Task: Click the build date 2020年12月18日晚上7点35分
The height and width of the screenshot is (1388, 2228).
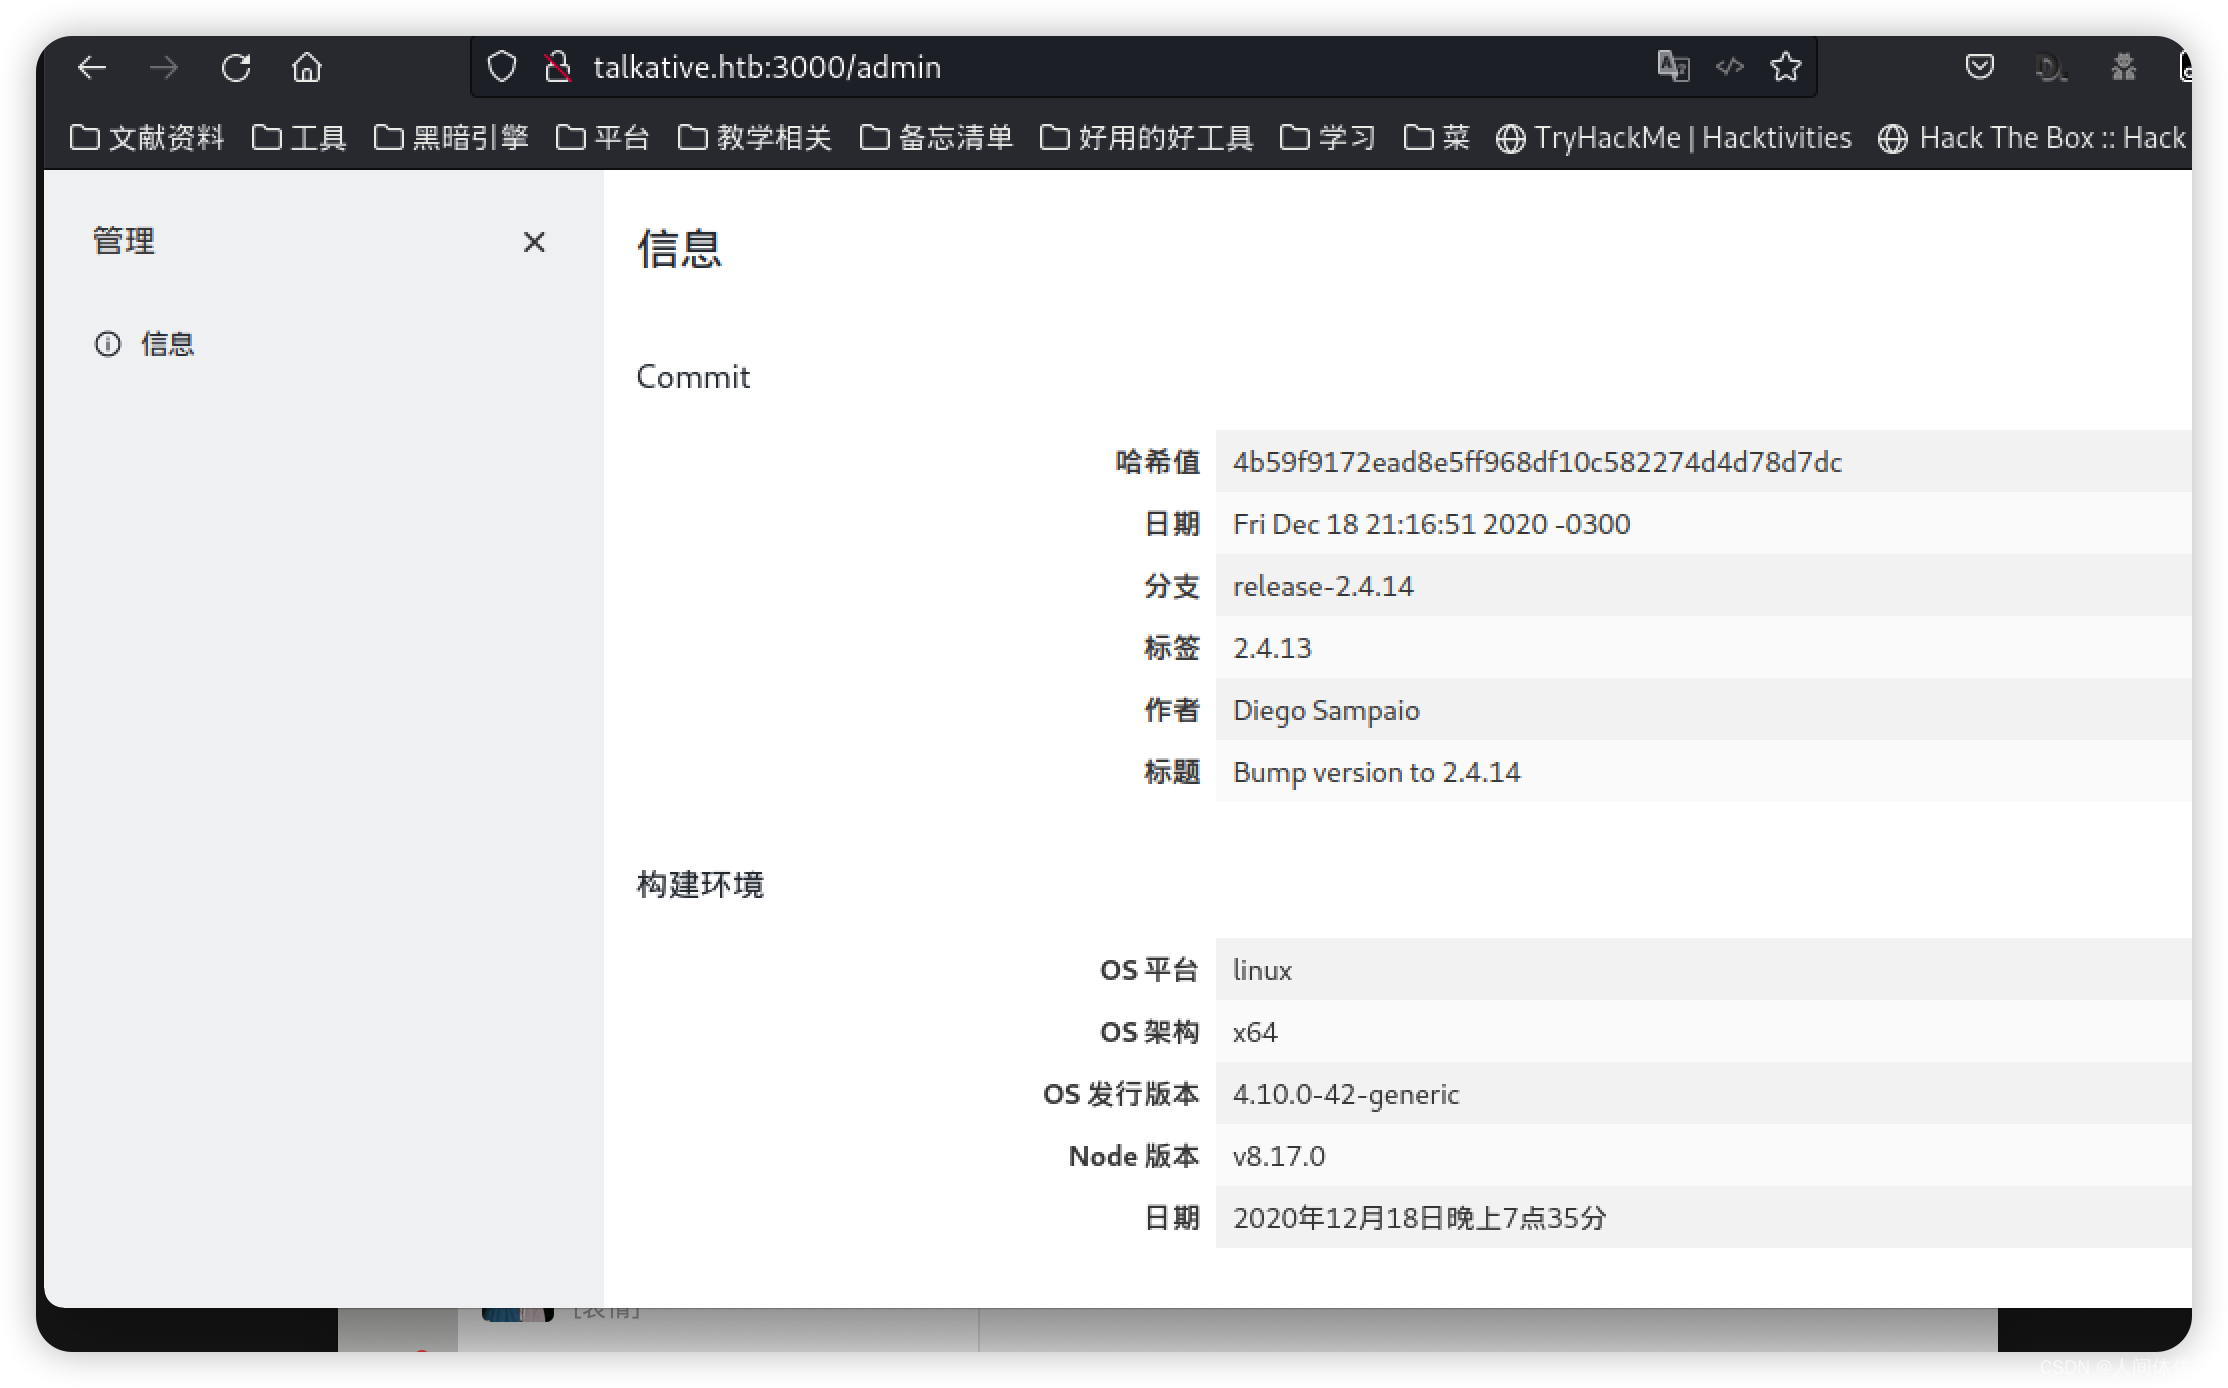Action: [x=1419, y=1218]
